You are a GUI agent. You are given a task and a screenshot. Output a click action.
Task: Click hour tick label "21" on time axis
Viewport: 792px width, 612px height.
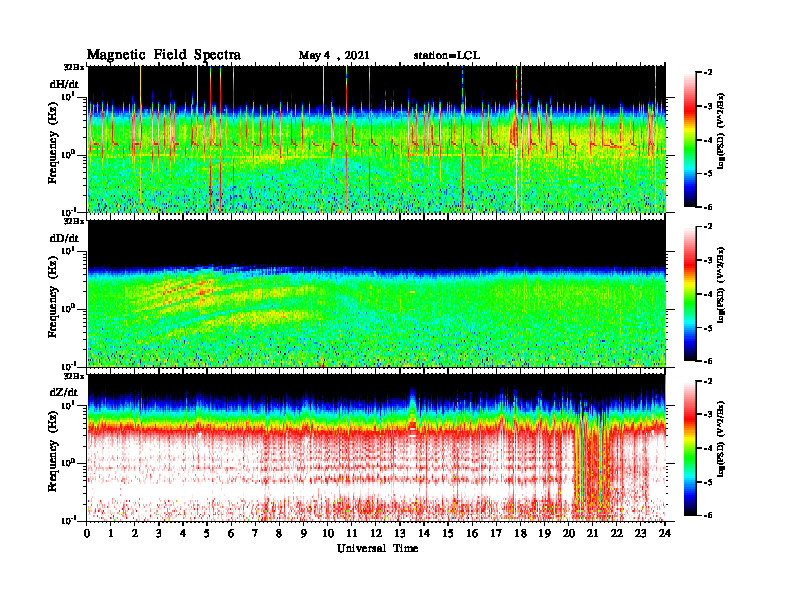(592, 534)
